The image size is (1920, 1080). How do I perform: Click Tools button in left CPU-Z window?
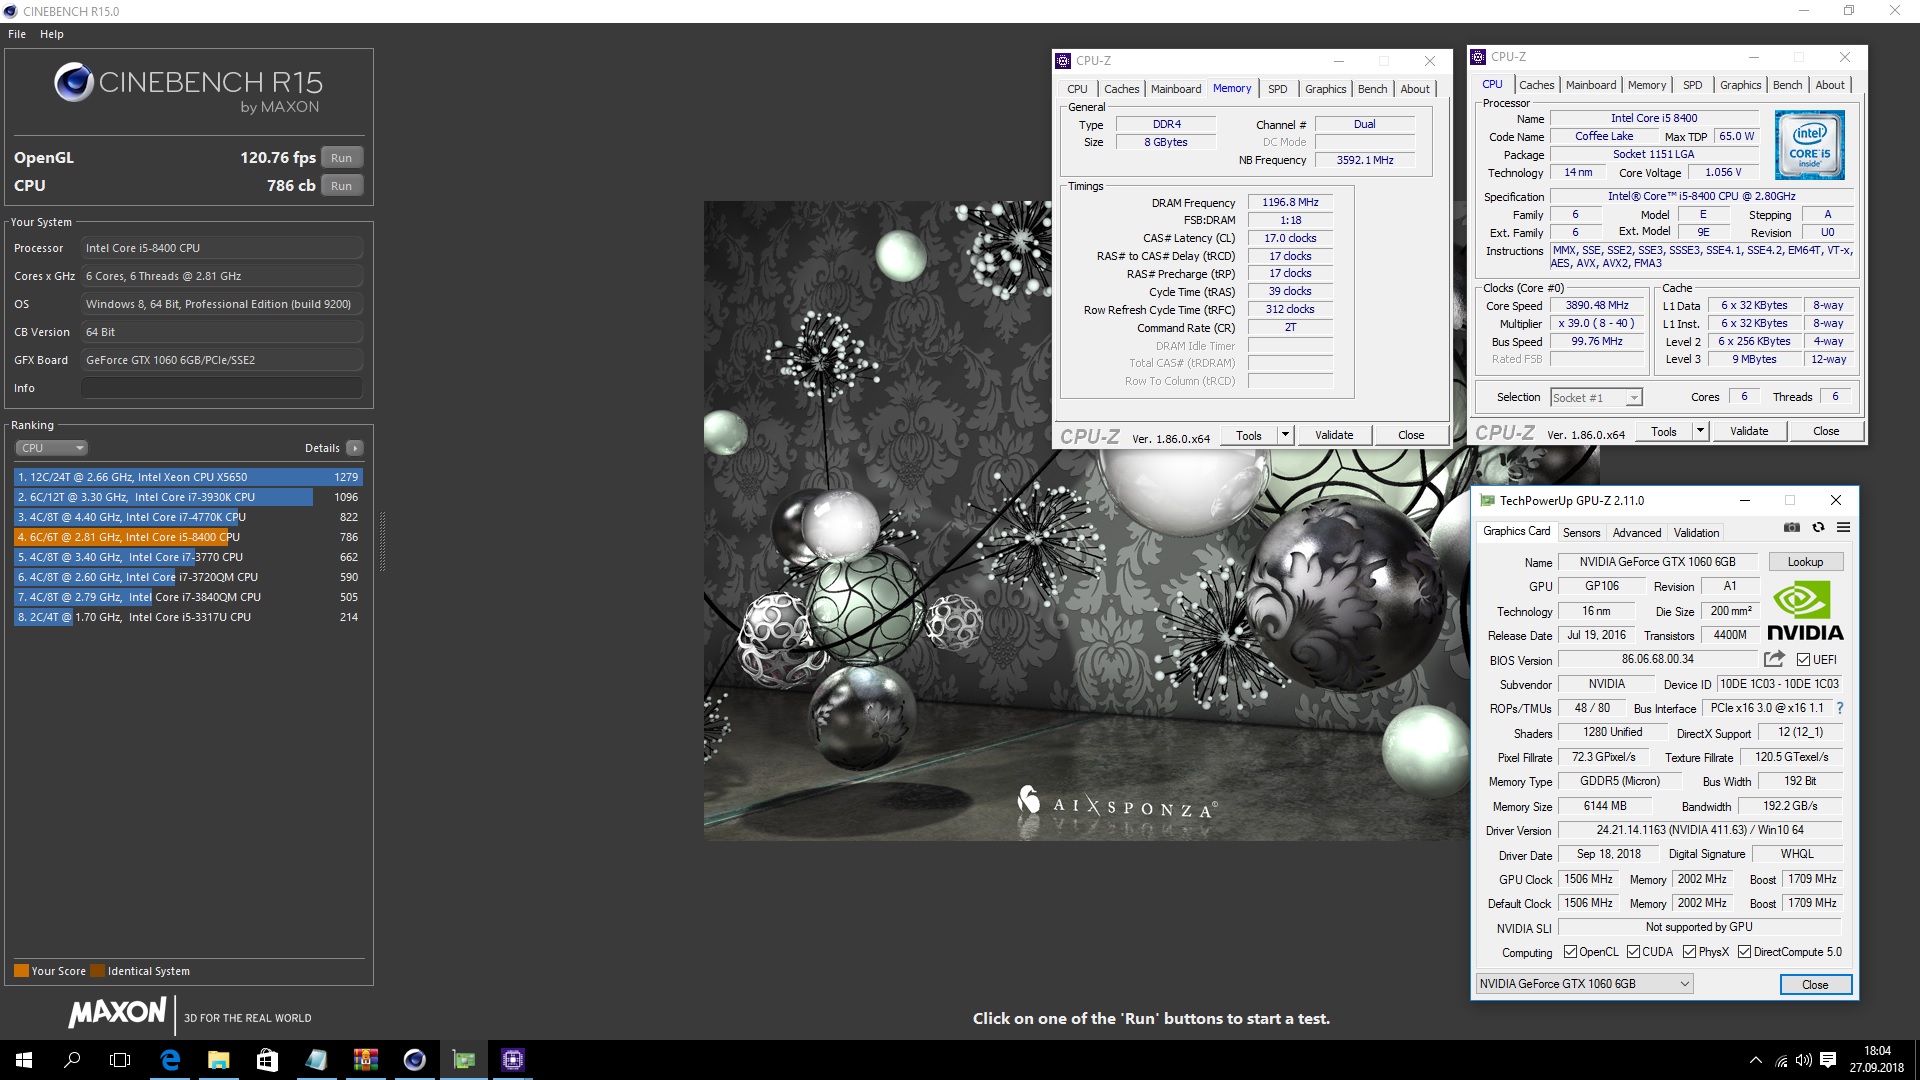coord(1249,435)
